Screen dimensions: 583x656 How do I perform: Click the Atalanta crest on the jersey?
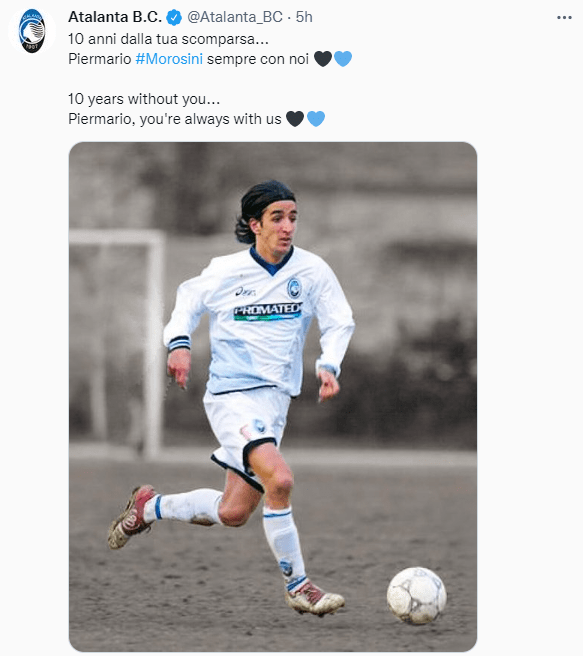coord(294,288)
